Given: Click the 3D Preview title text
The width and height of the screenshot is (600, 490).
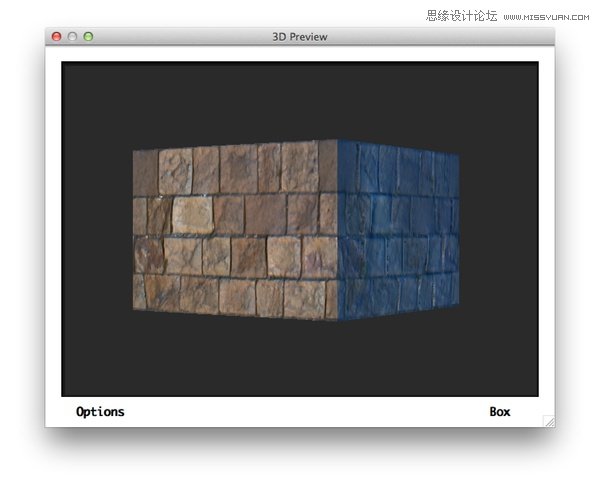Looking at the screenshot, I should pos(300,37).
